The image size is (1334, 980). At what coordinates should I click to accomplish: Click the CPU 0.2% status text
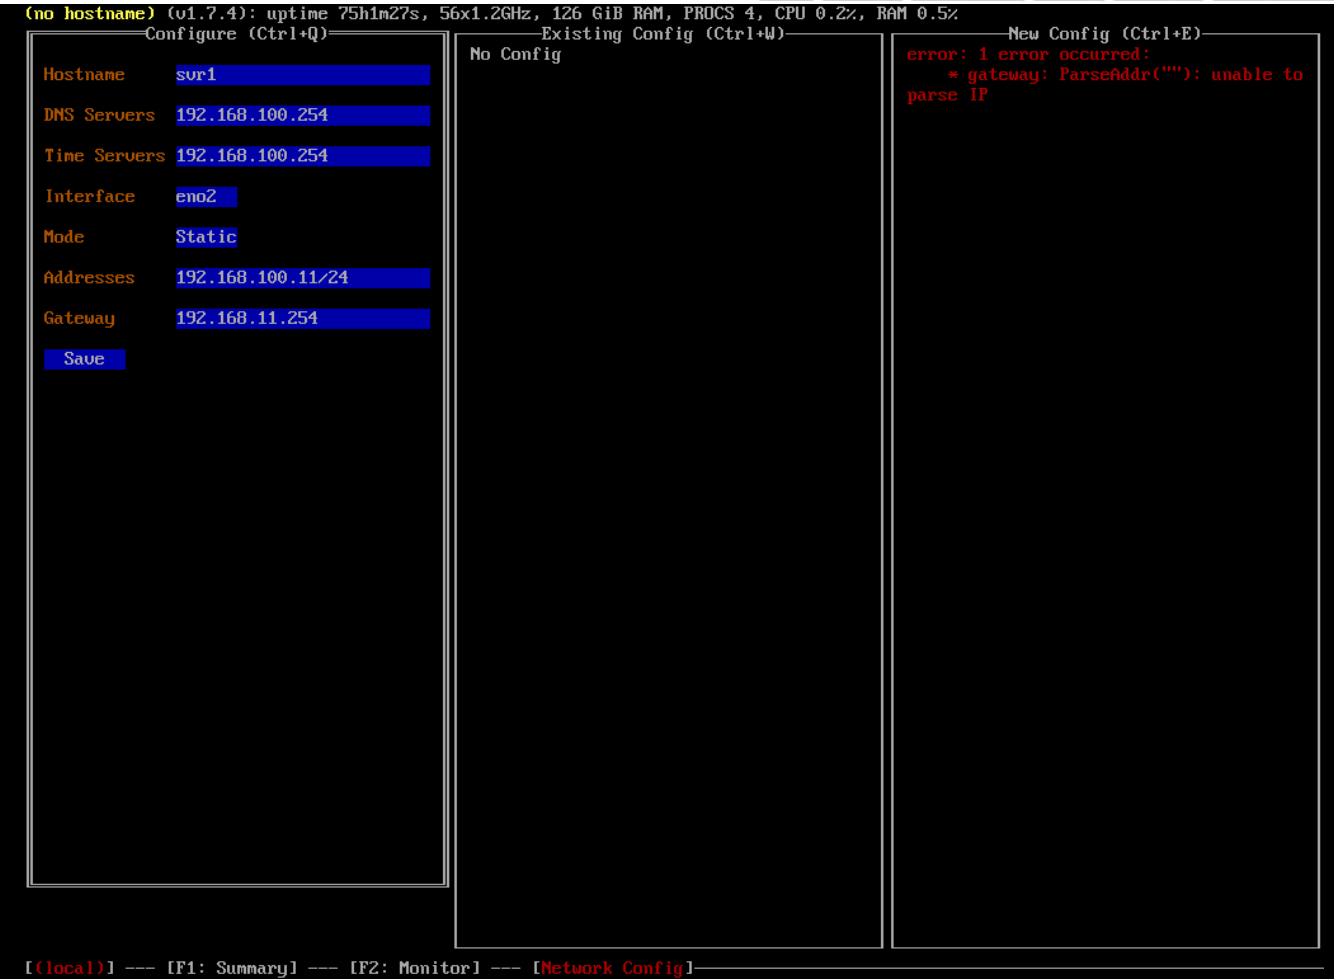816,14
